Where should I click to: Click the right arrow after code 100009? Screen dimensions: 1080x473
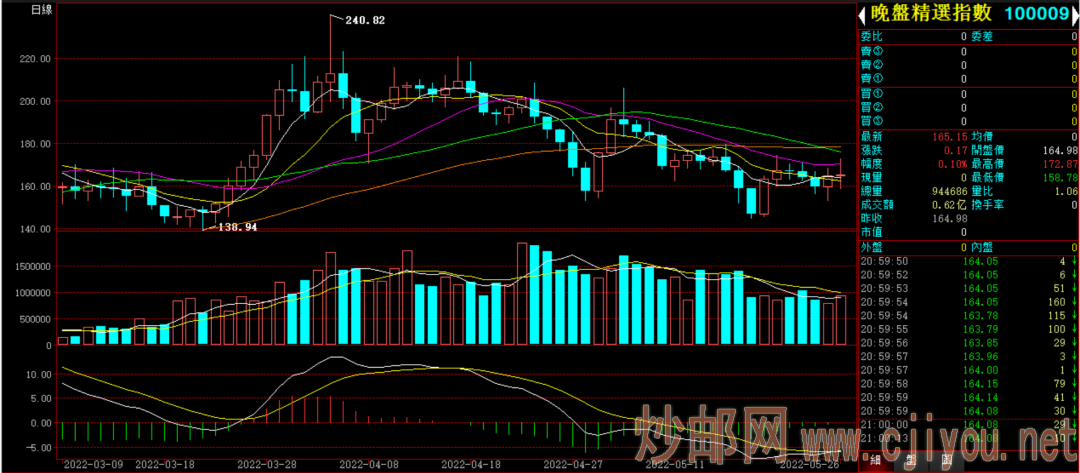point(1072,14)
